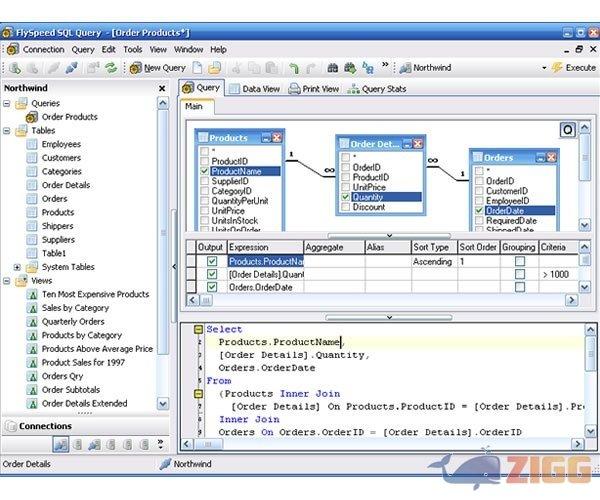Switch to the Data View tab
Viewport: 600px width, 500px height.
tap(254, 89)
